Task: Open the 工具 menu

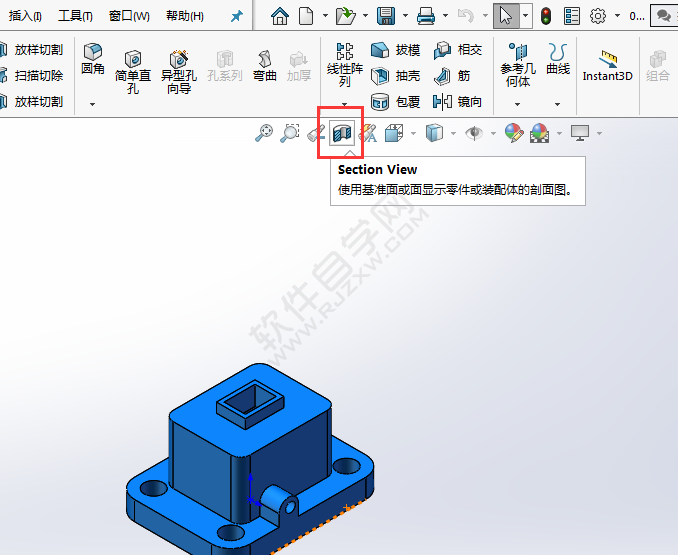Action: (75, 16)
